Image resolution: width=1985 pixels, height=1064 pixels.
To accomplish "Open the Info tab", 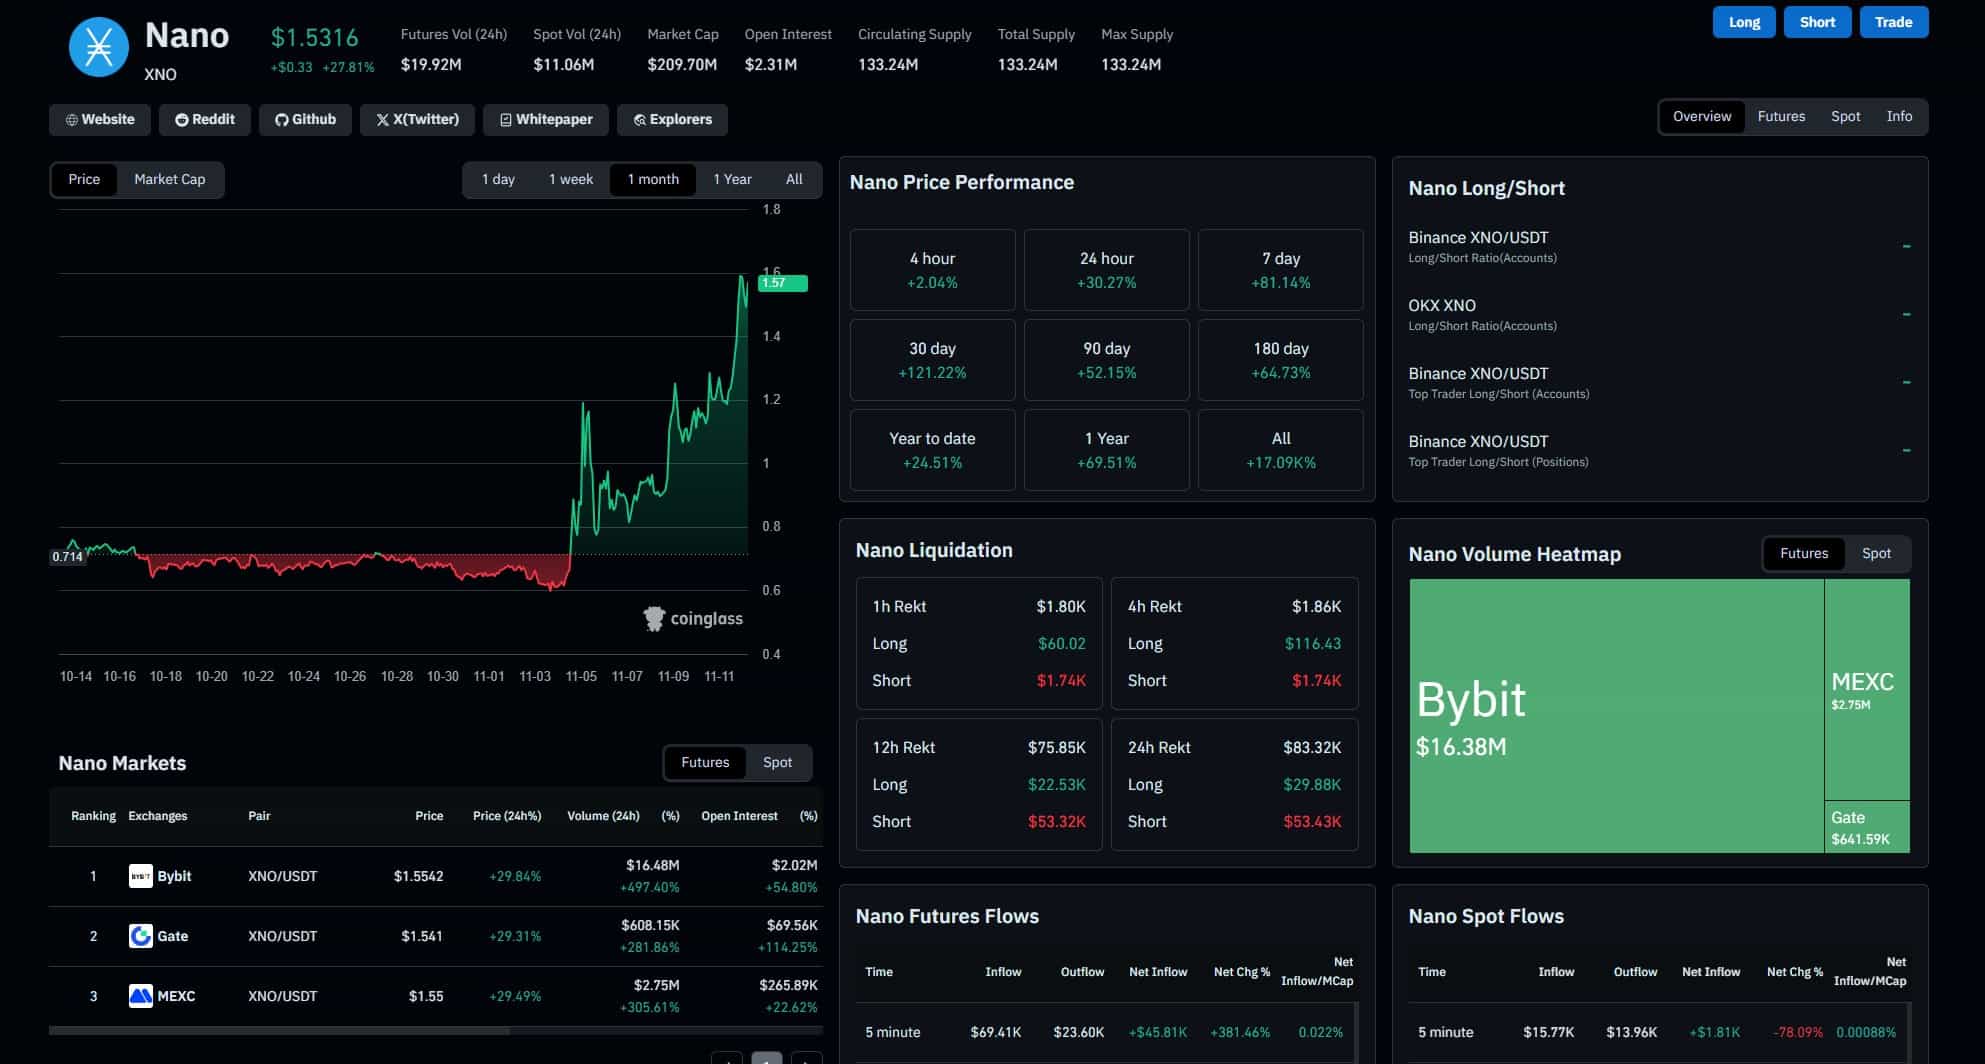I will coord(1899,116).
